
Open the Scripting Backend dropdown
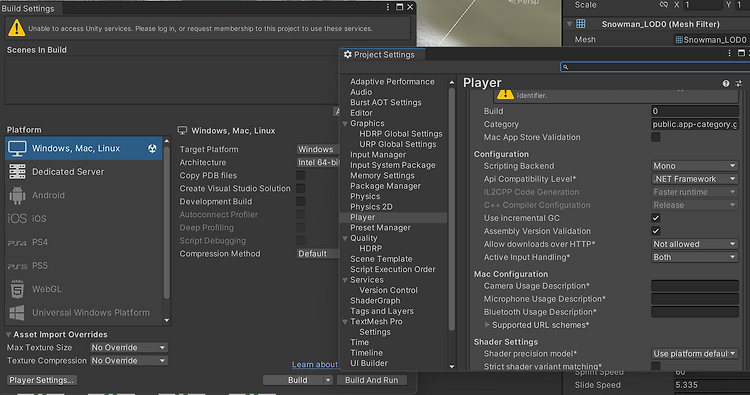tap(695, 166)
